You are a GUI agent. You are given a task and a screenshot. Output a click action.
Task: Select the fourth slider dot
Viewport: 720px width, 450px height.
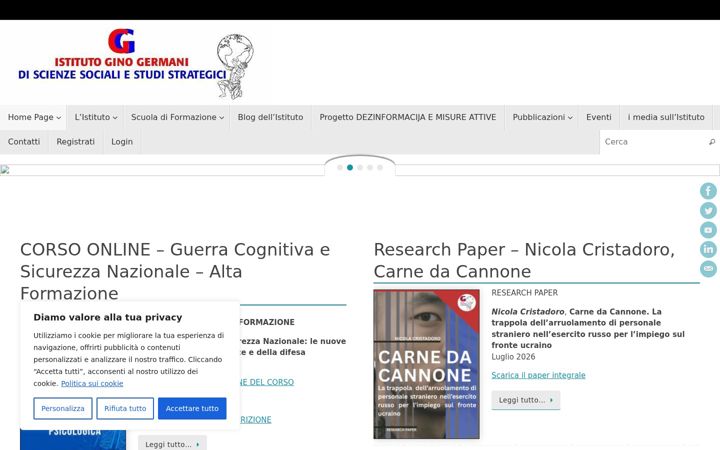point(370,168)
